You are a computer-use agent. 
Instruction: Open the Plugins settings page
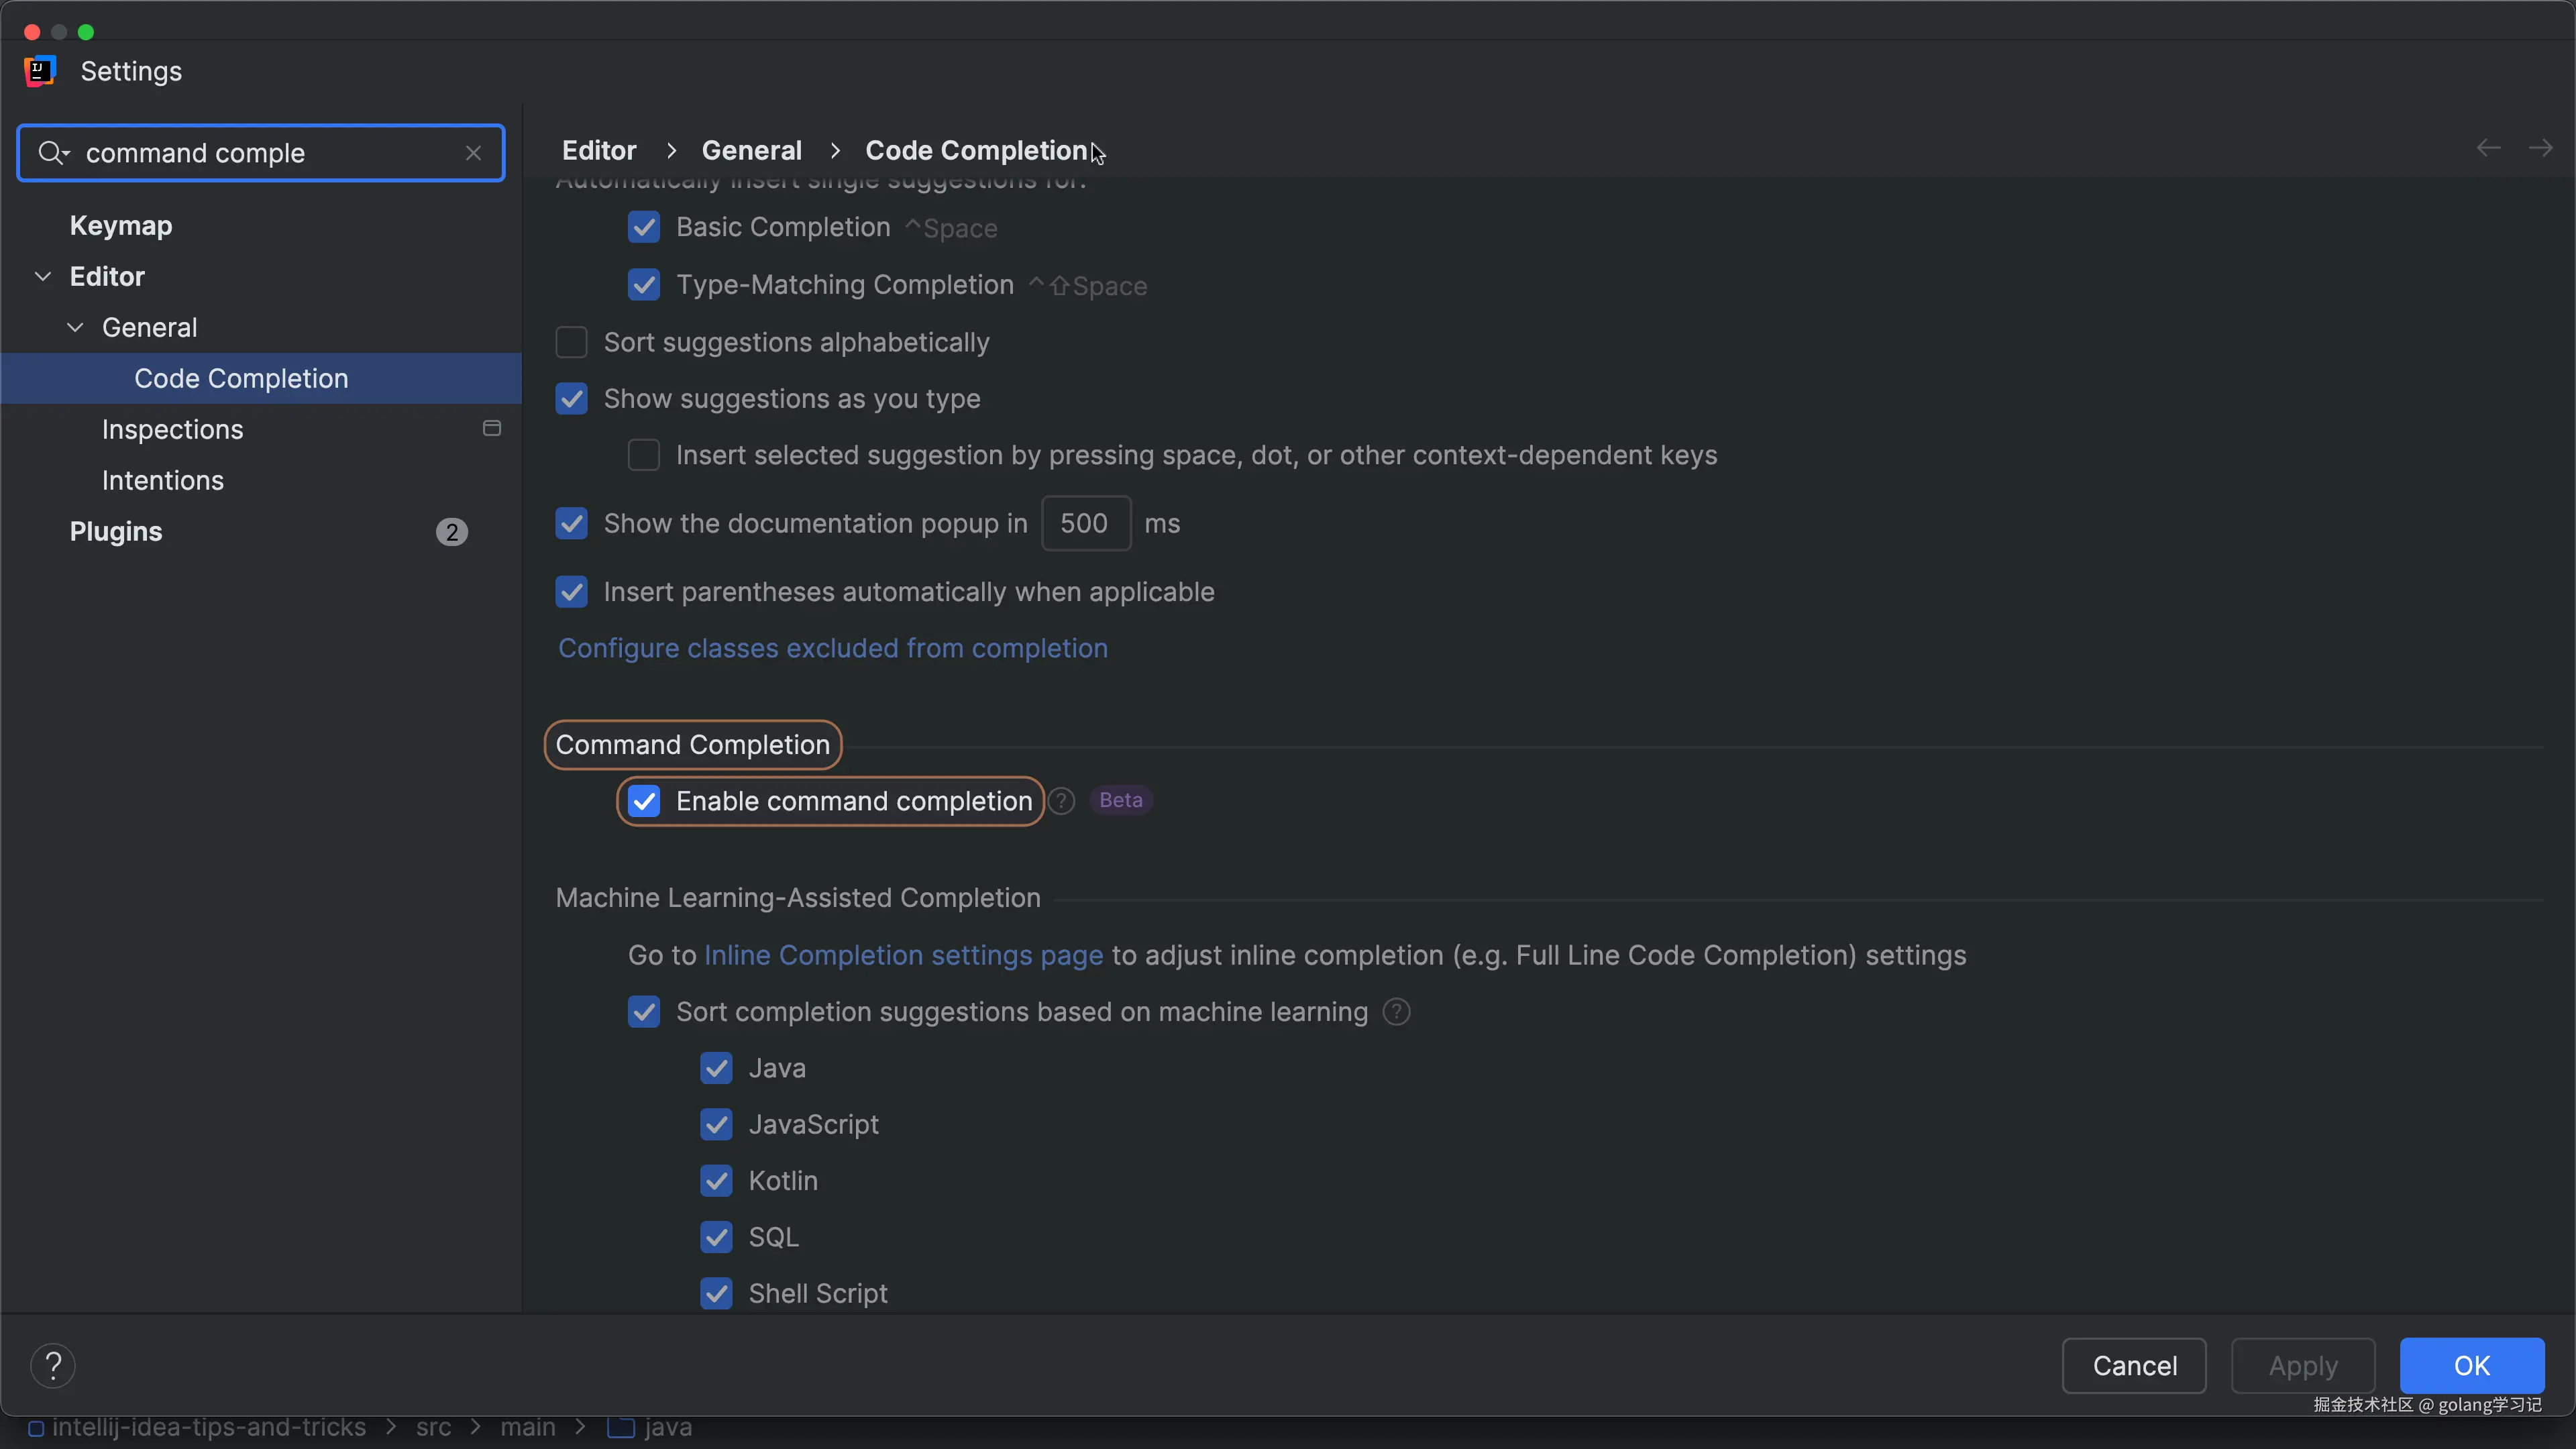click(116, 532)
